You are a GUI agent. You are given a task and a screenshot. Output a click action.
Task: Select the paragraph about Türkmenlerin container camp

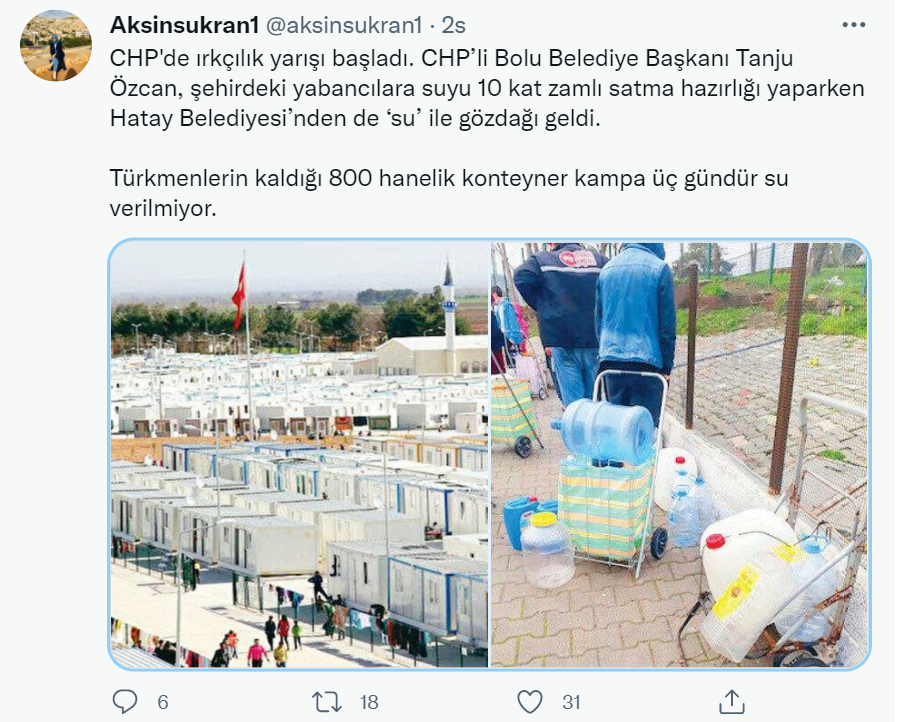(449, 193)
